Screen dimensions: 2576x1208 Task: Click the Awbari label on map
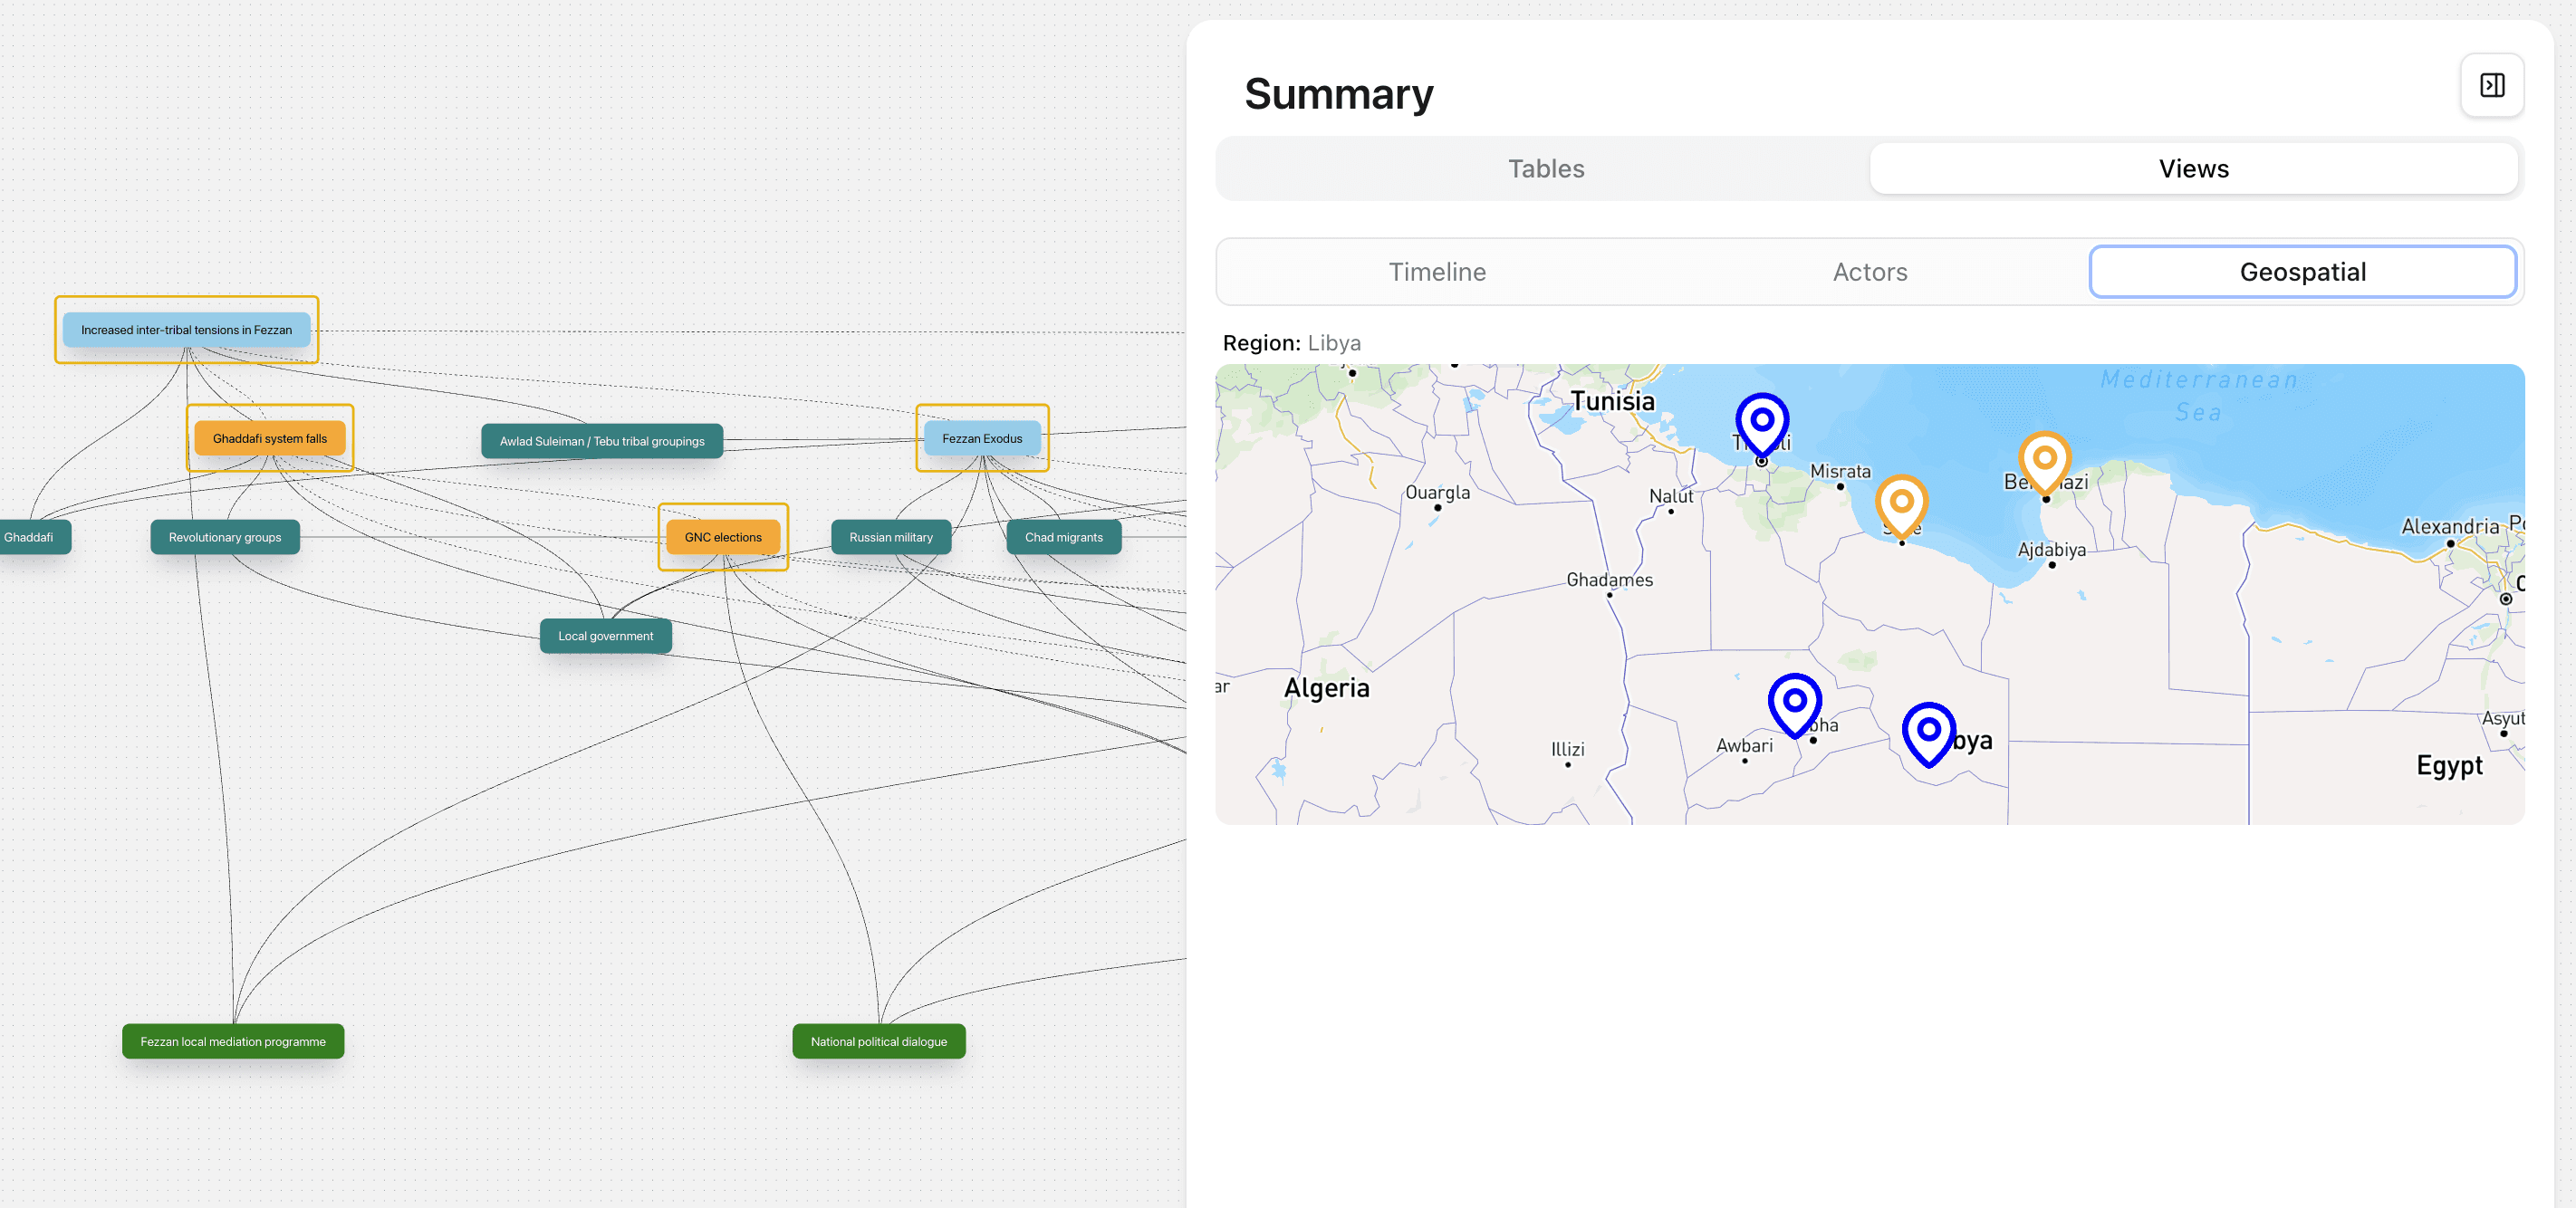(x=1744, y=746)
